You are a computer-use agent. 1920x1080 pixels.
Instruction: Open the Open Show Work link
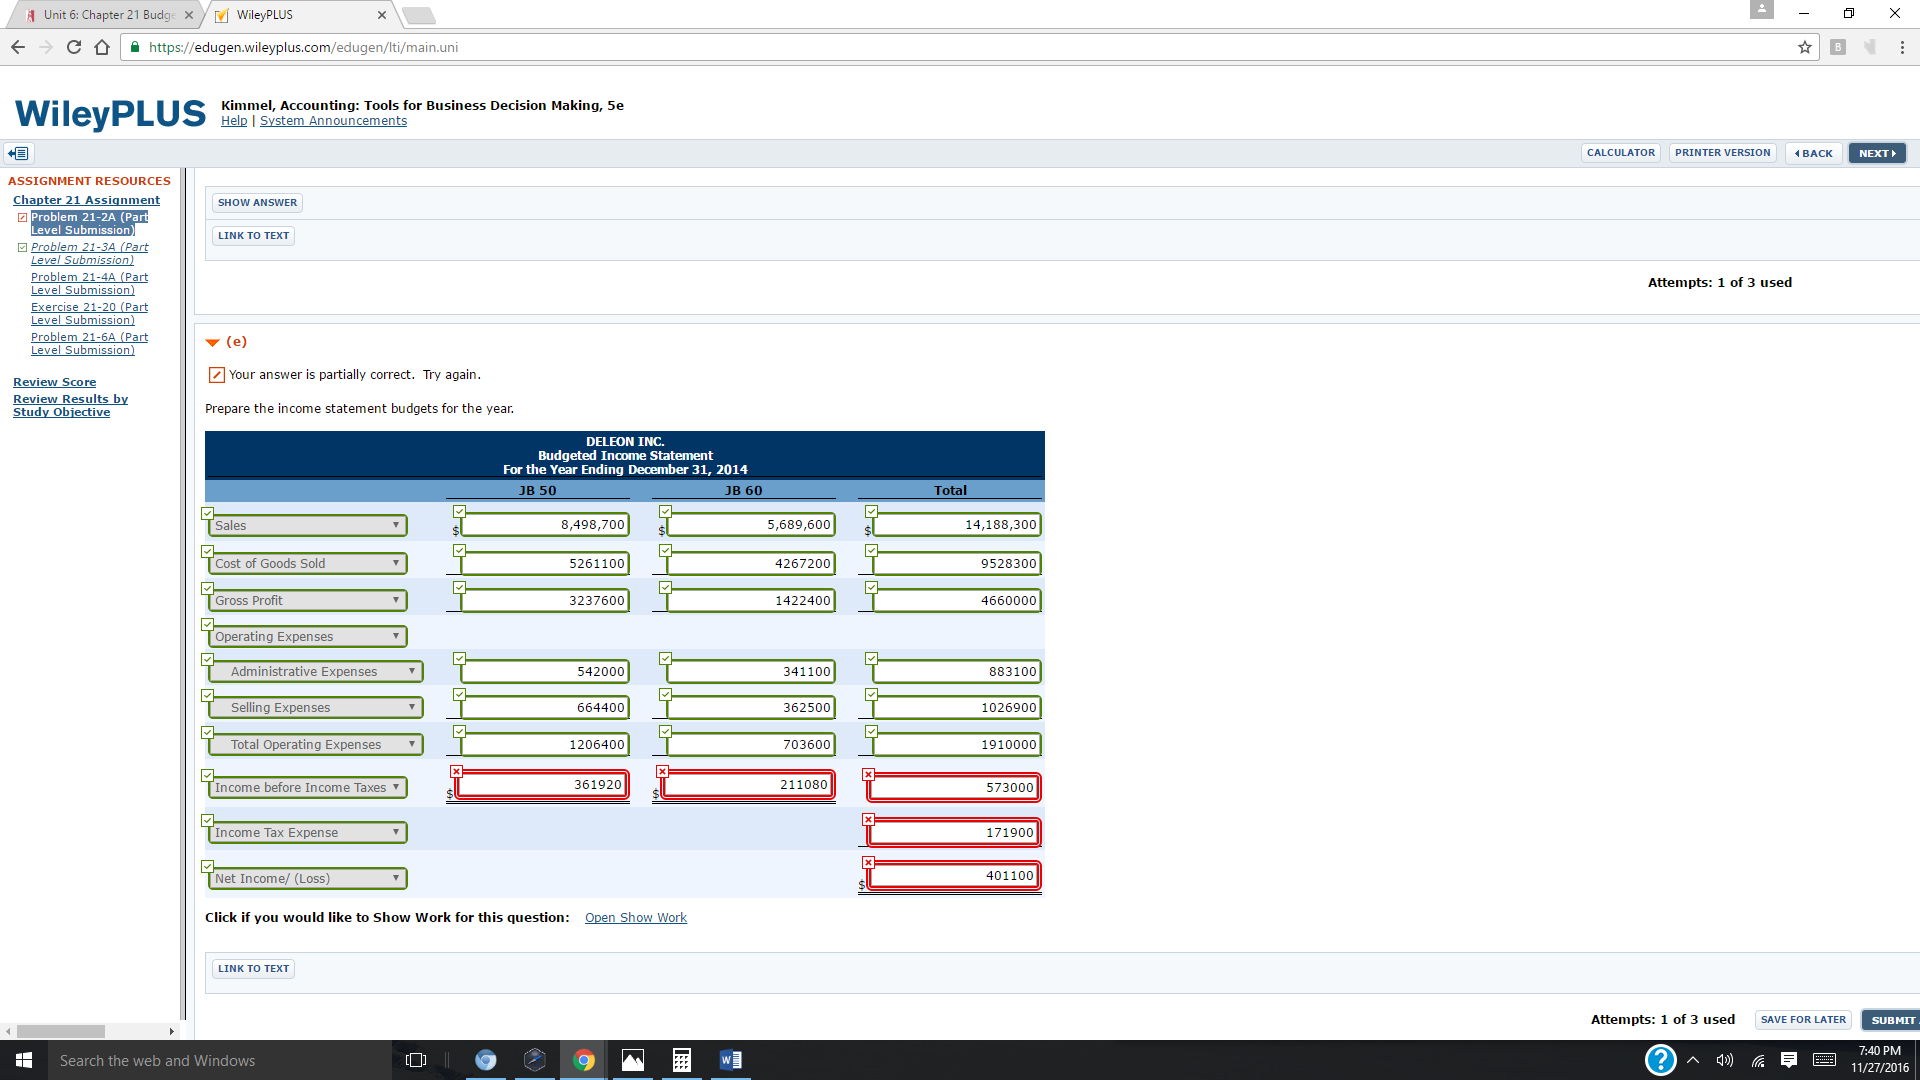(635, 918)
